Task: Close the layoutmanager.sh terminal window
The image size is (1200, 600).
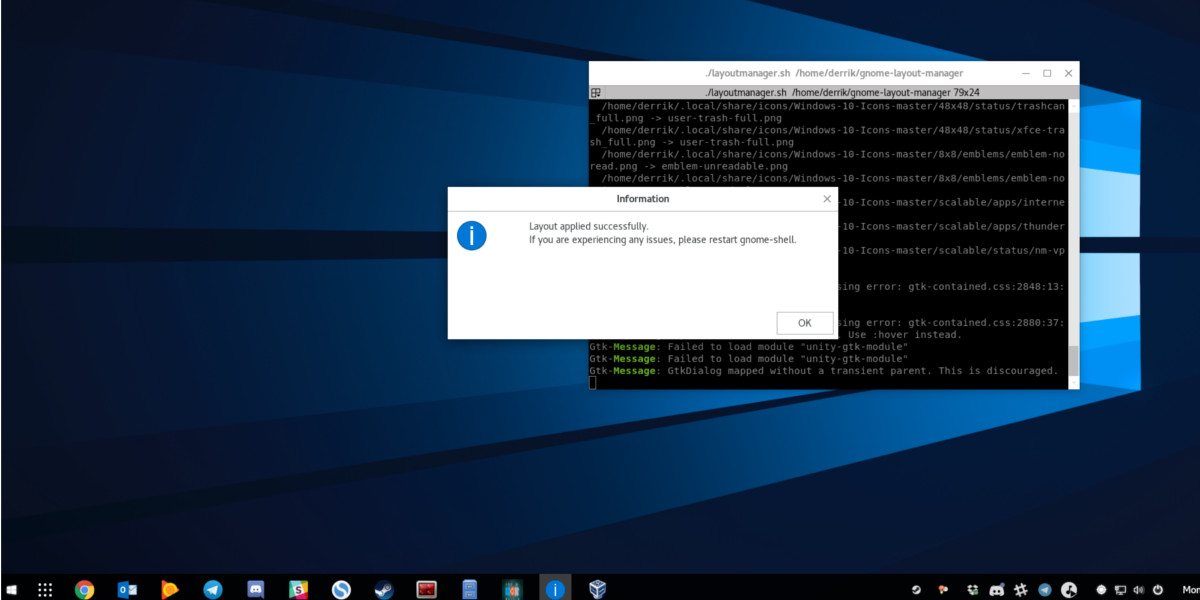Action: point(1069,73)
